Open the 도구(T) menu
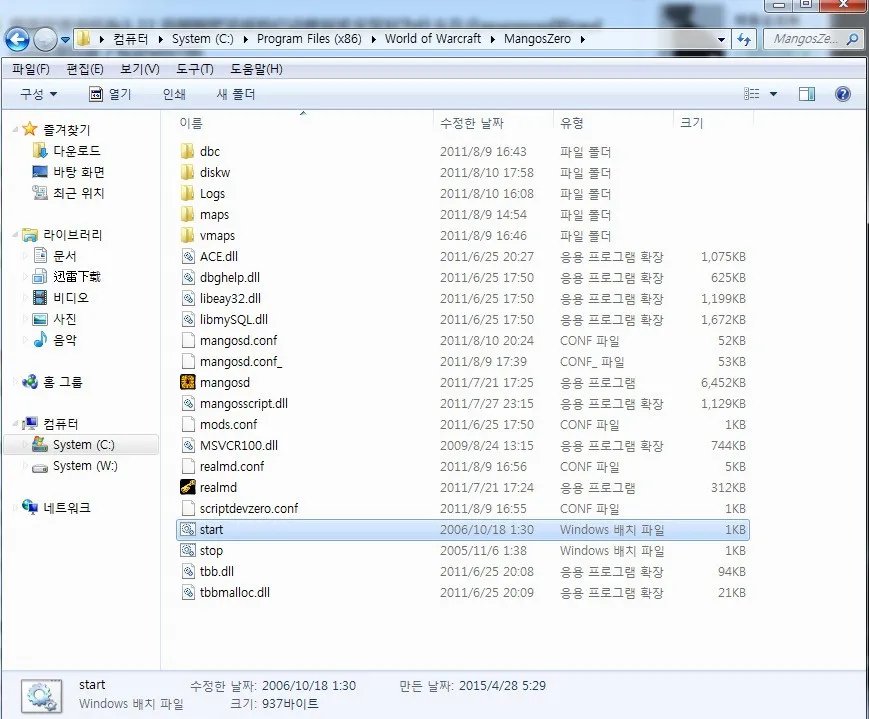 [195, 69]
